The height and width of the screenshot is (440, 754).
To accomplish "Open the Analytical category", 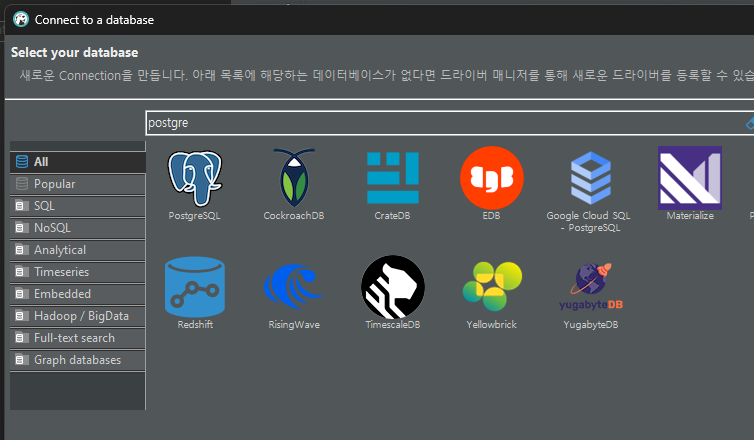I will click(77, 250).
